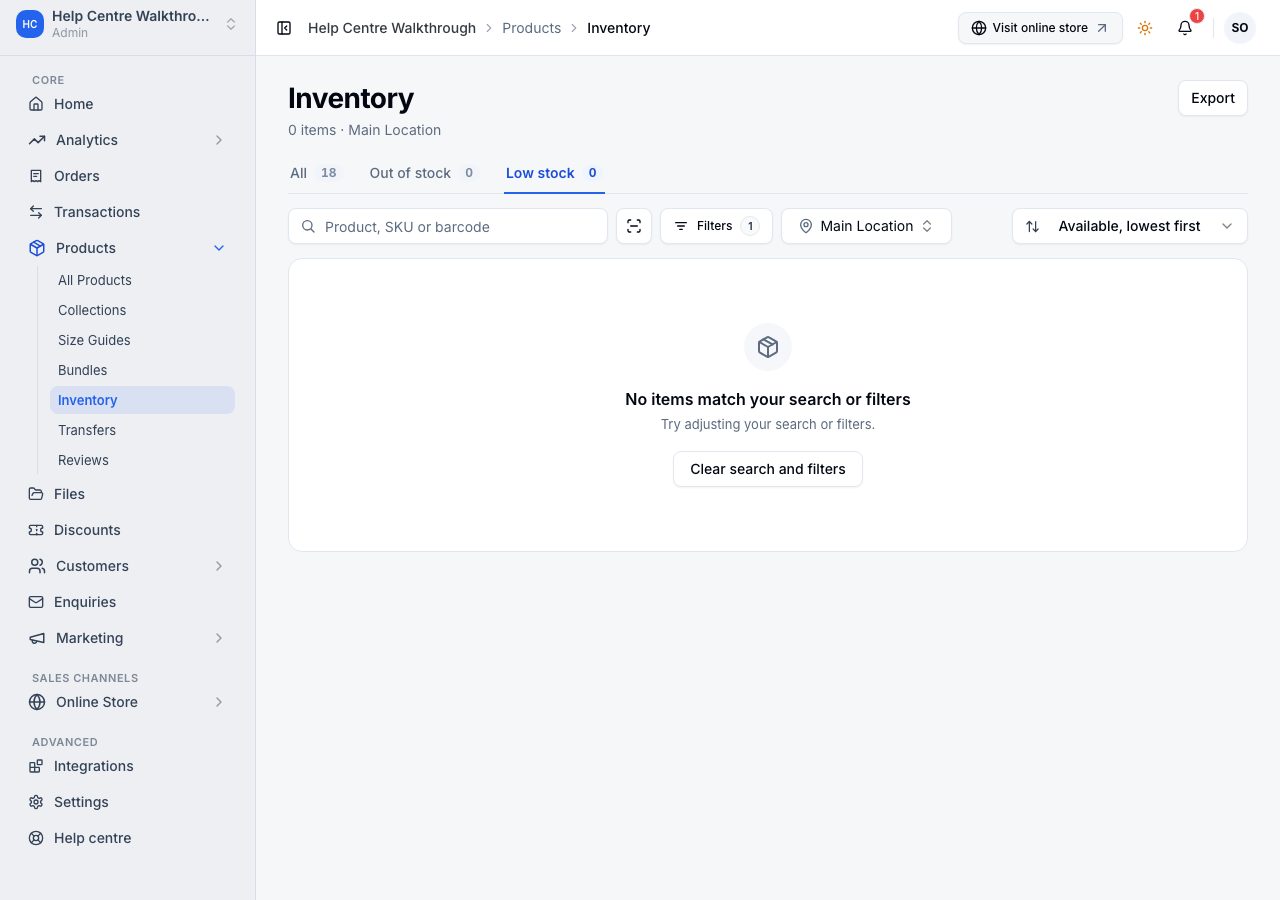Click the Transactions arrows icon
The width and height of the screenshot is (1280, 900).
click(36, 212)
